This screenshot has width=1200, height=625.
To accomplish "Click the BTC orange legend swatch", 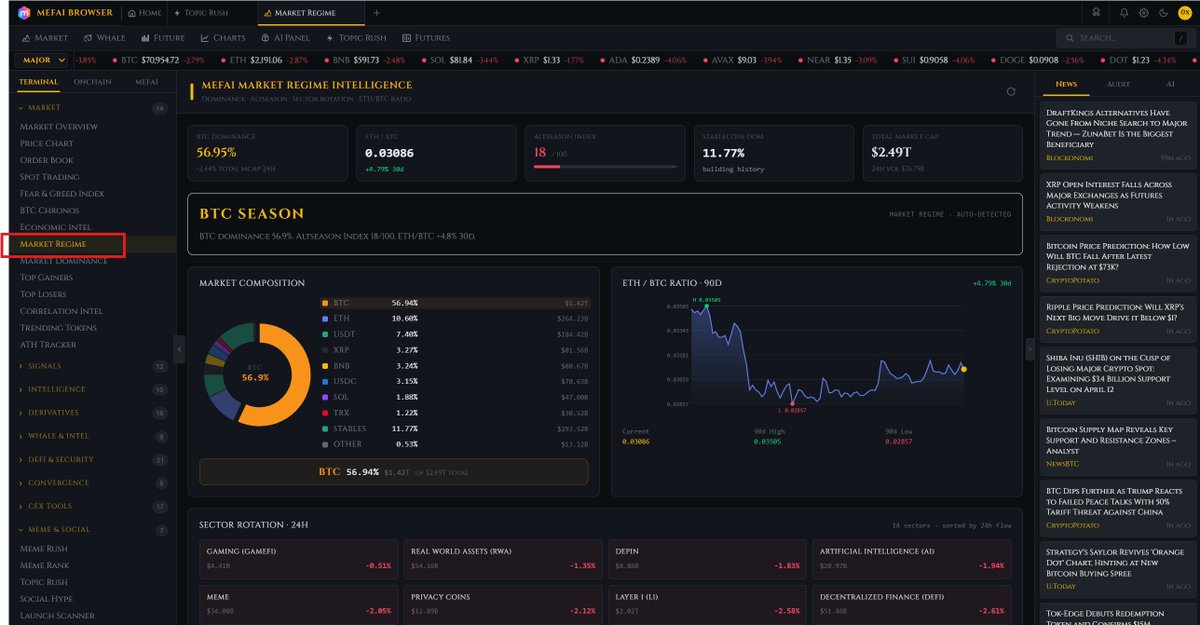I will (324, 302).
